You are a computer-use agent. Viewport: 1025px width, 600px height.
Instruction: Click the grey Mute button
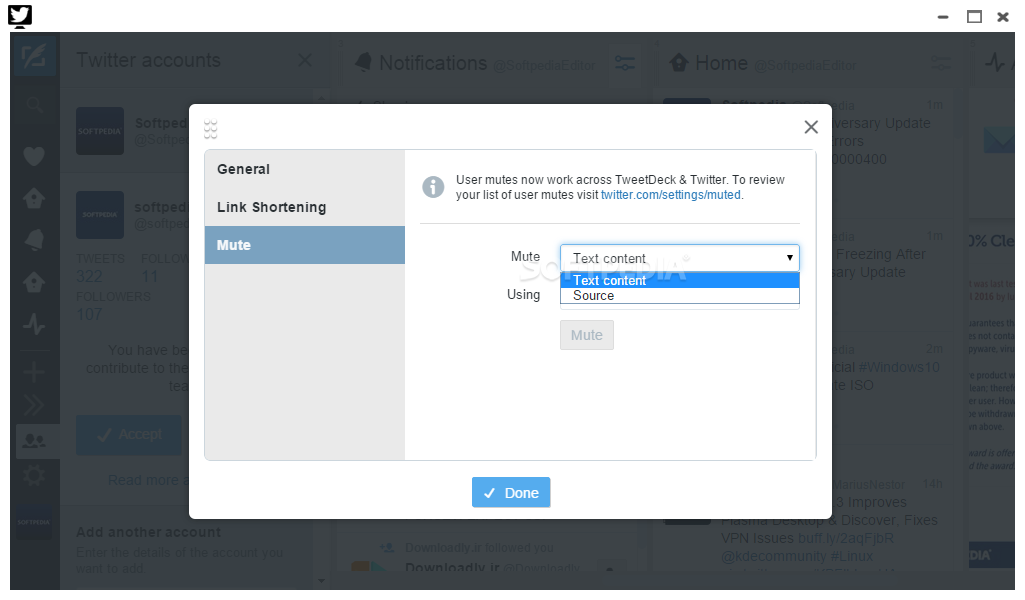(x=586, y=335)
